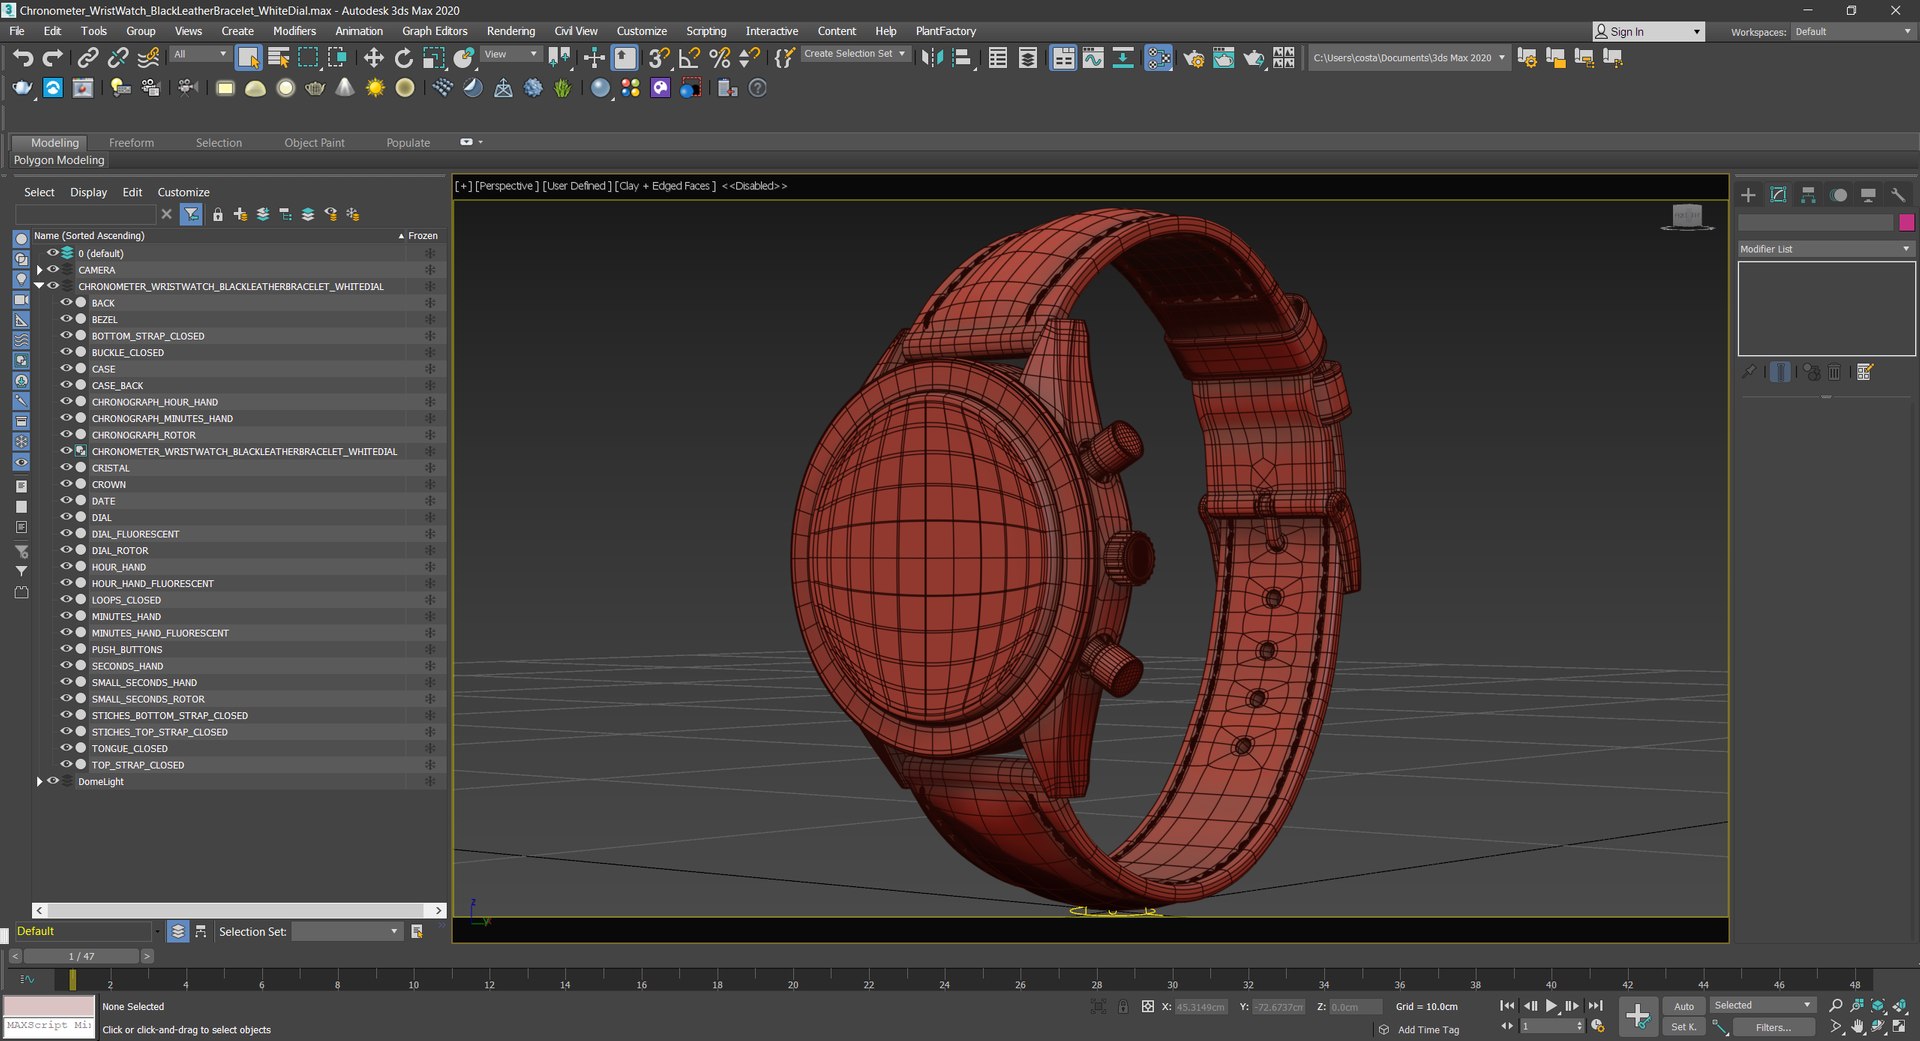The height and width of the screenshot is (1041, 1920).
Task: Click the pink object color swatch
Action: click(x=1906, y=222)
